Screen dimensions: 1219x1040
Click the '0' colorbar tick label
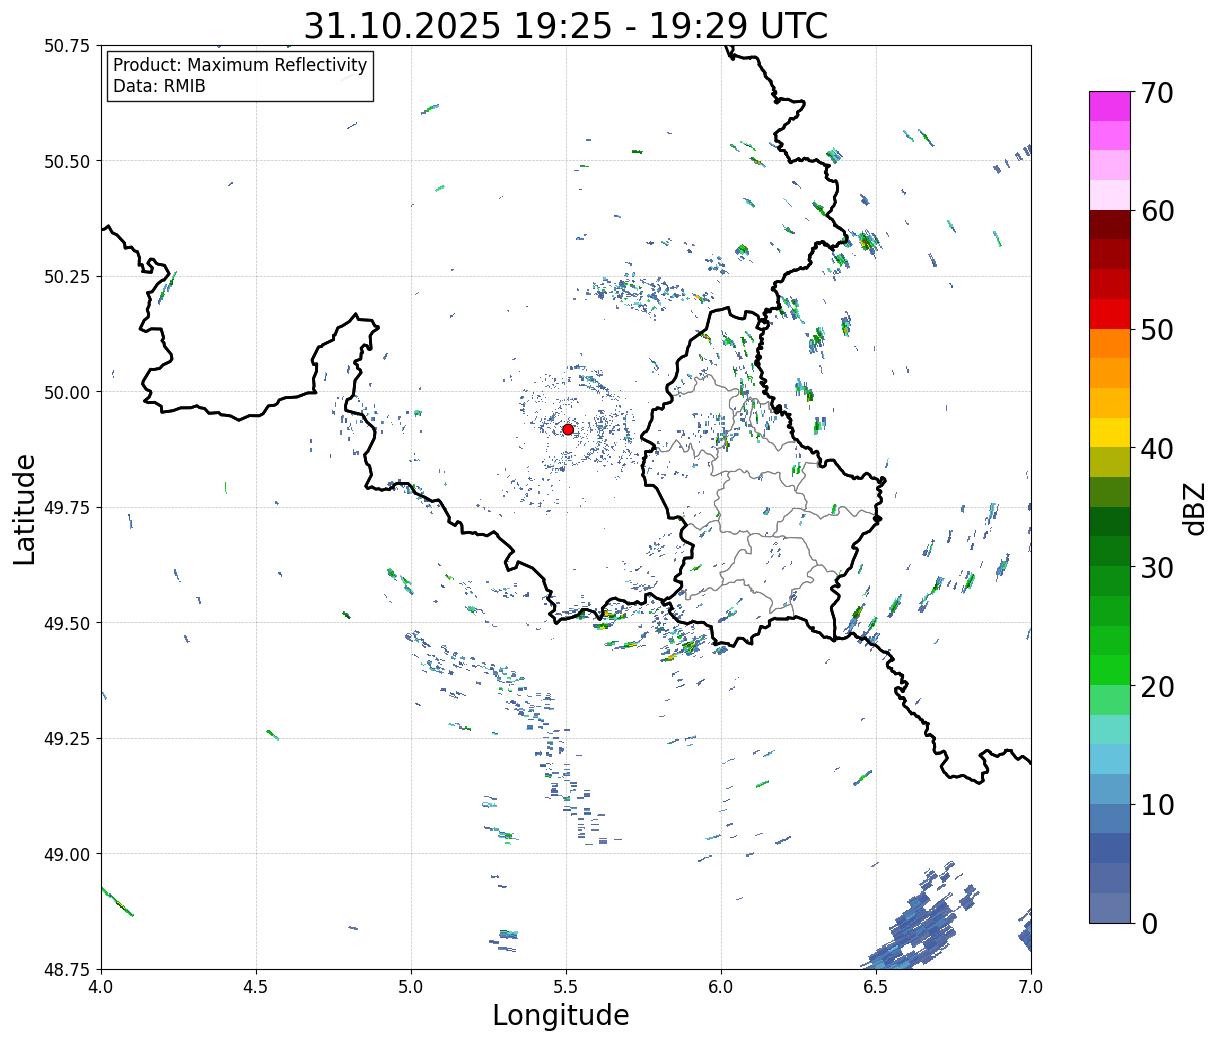point(1148,923)
